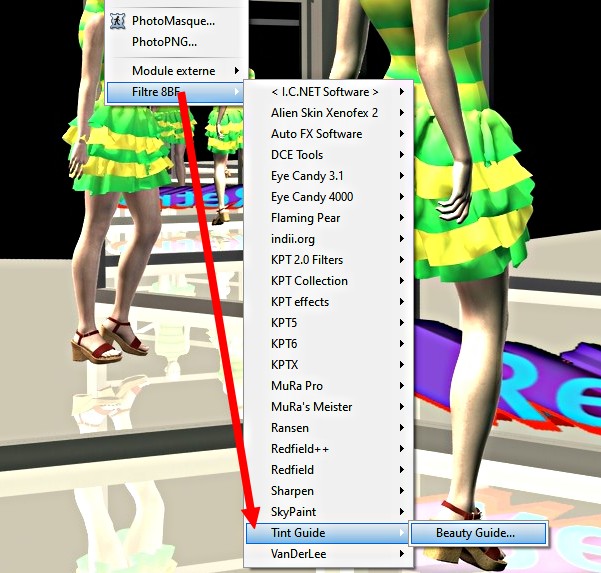Open the indii.org submenu
The width and height of the screenshot is (601, 573).
pyautogui.click(x=328, y=239)
